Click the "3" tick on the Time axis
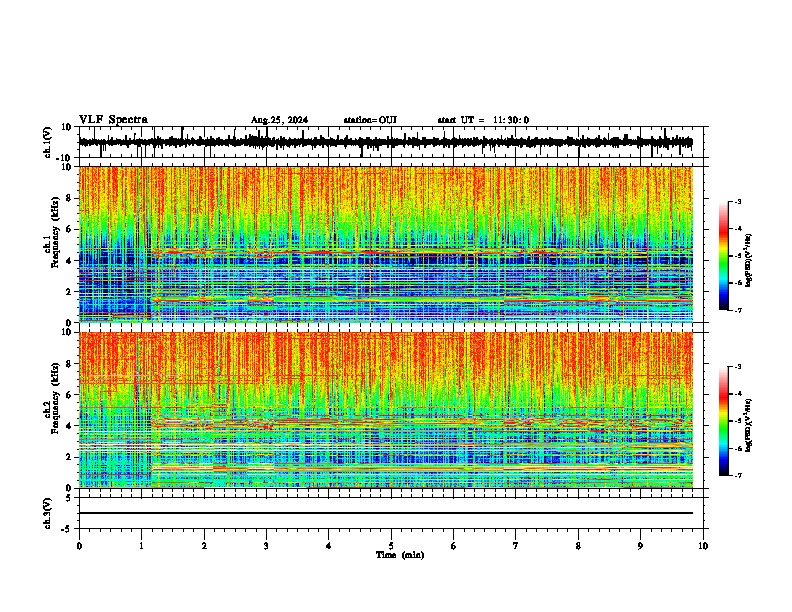The width and height of the screenshot is (792, 612). coord(266,546)
